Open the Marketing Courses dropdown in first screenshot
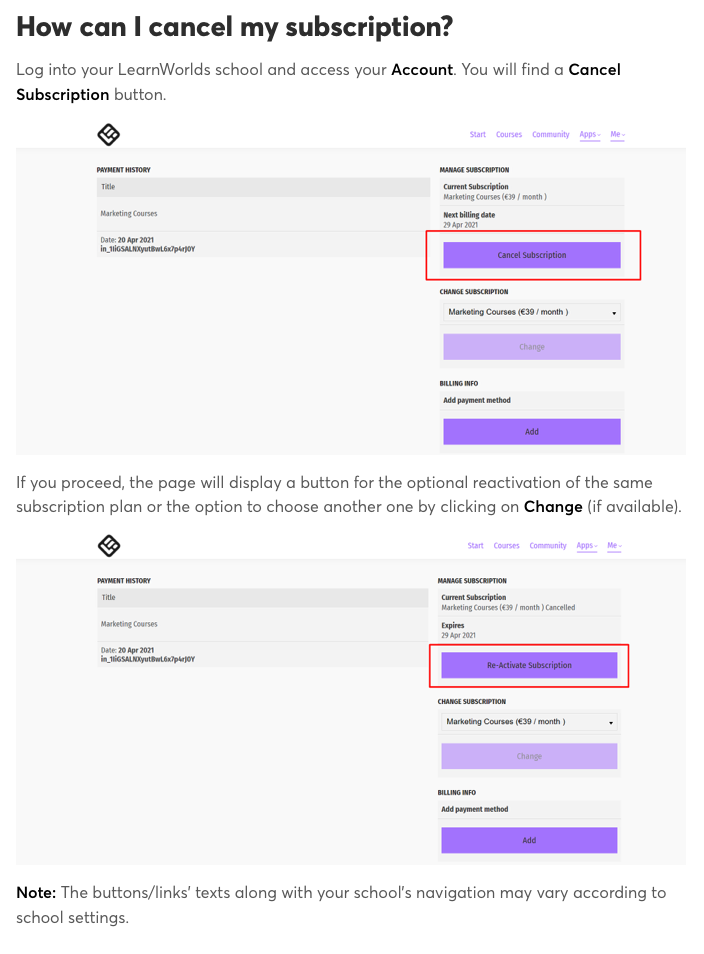This screenshot has width=704, height=954. click(532, 312)
